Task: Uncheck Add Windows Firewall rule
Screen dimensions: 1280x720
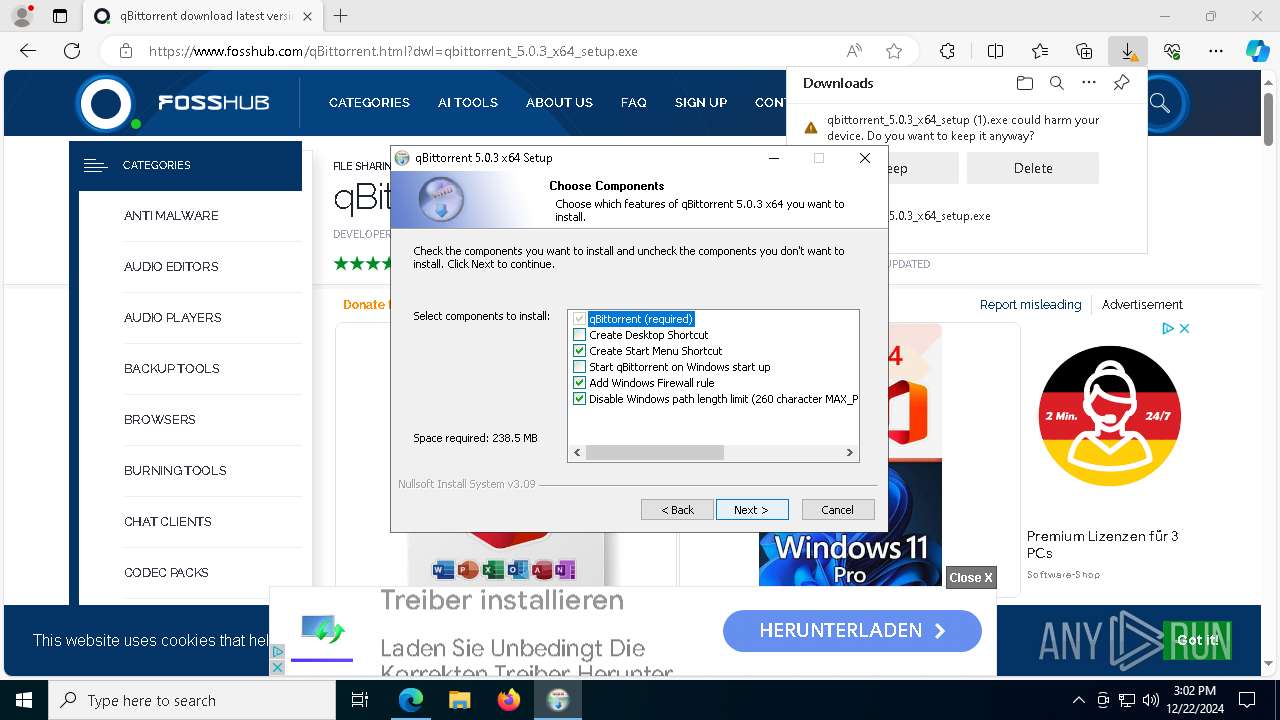Action: click(579, 383)
